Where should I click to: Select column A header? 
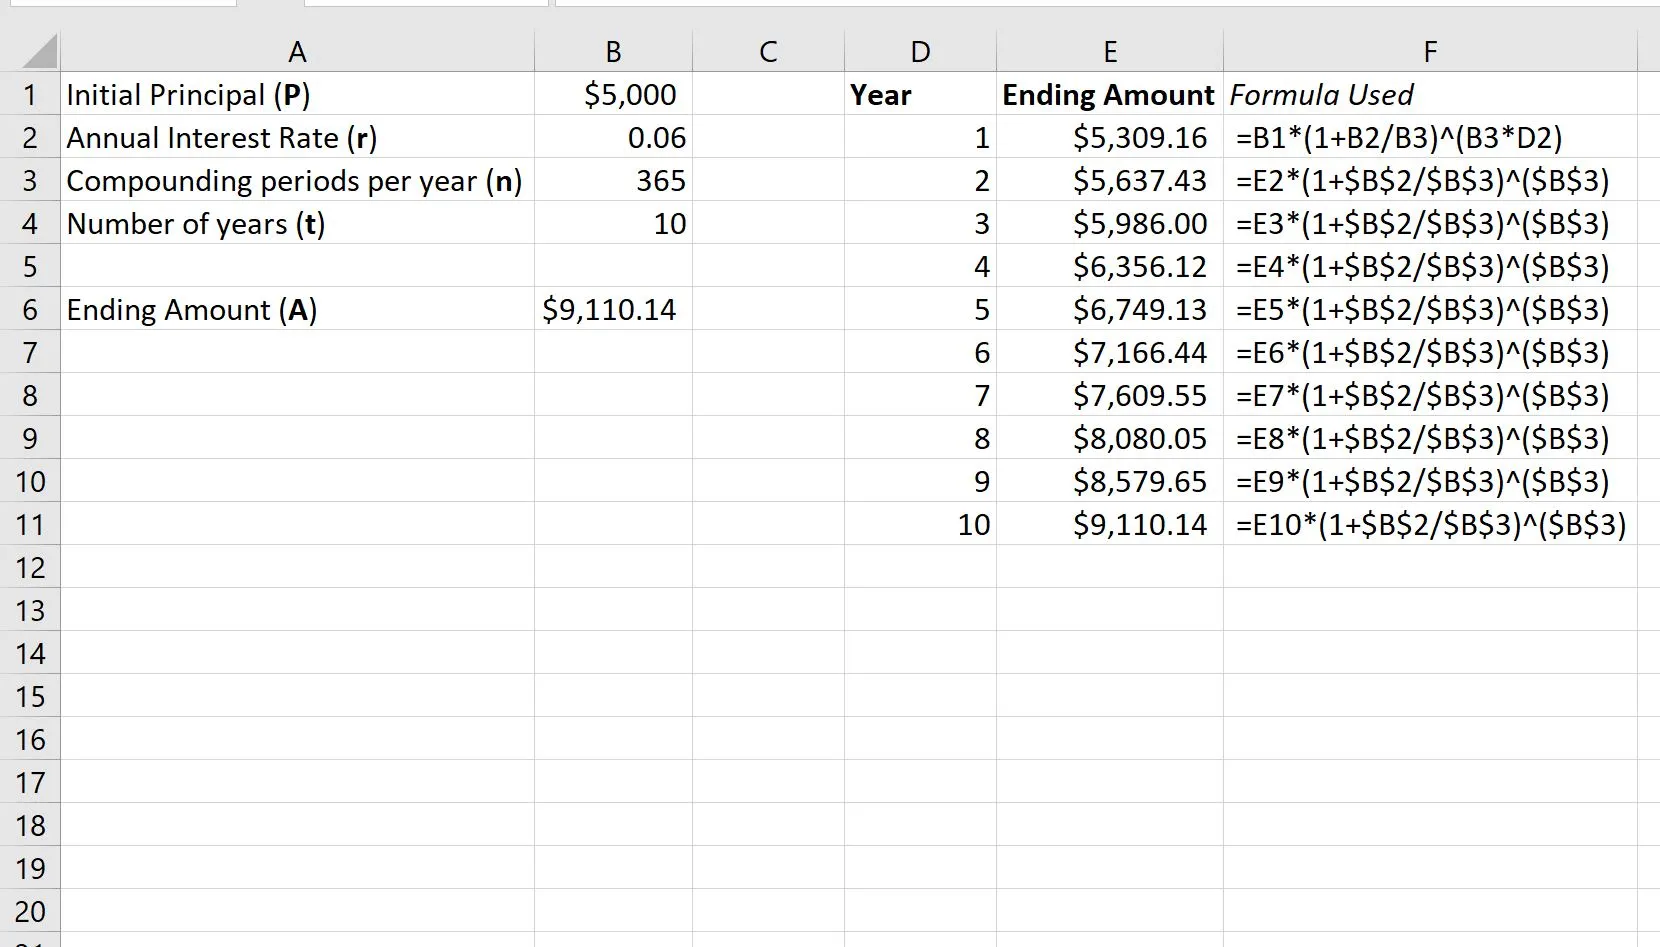click(x=297, y=51)
